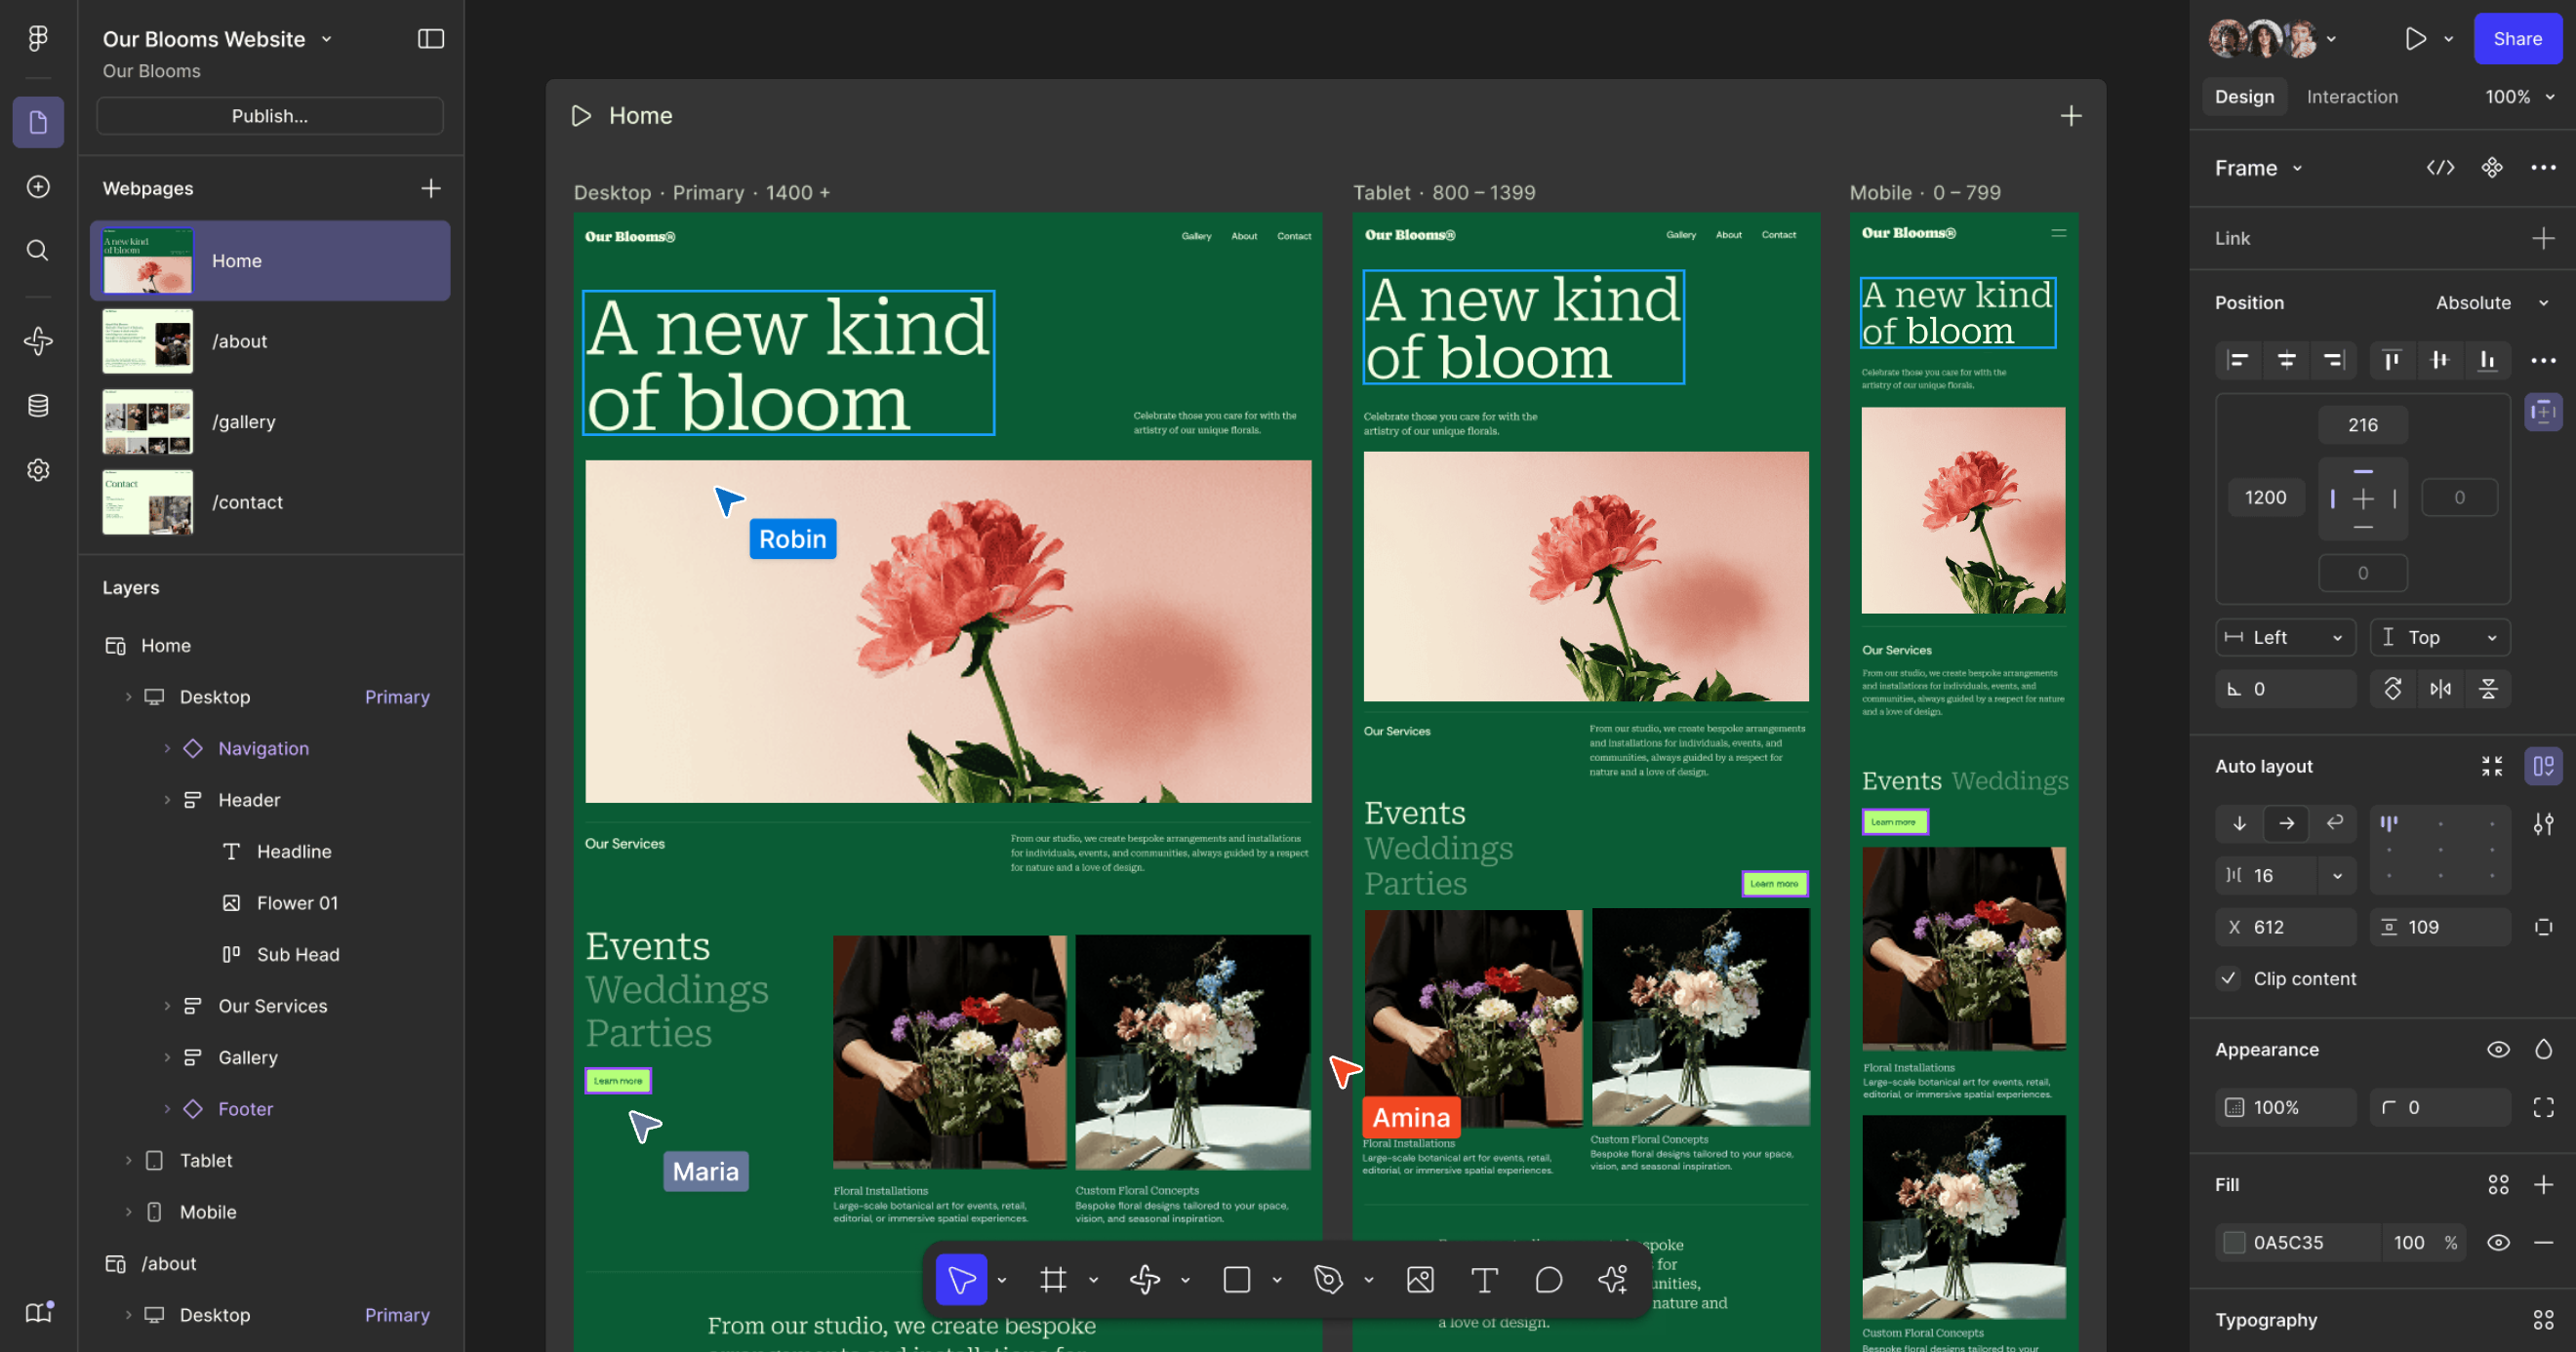The height and width of the screenshot is (1352, 2576).
Task: Click the Publish button
Action: click(269, 115)
